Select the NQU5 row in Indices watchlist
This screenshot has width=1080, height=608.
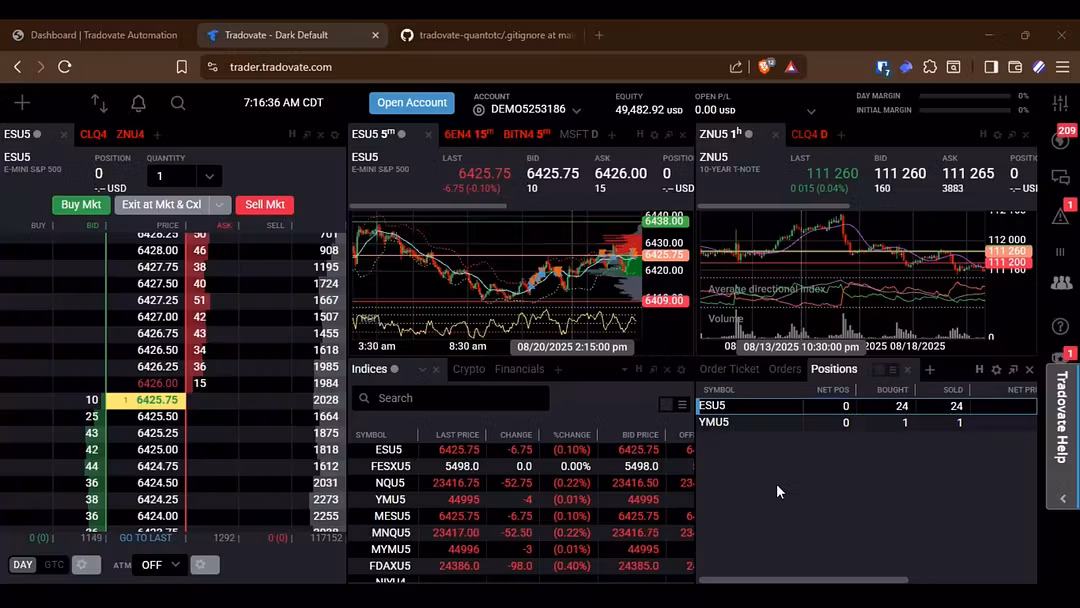tap(521, 483)
